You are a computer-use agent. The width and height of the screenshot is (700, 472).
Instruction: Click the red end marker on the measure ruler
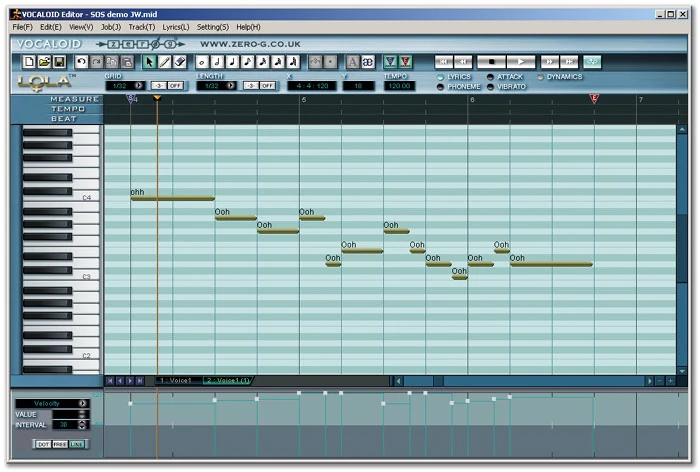(x=594, y=99)
